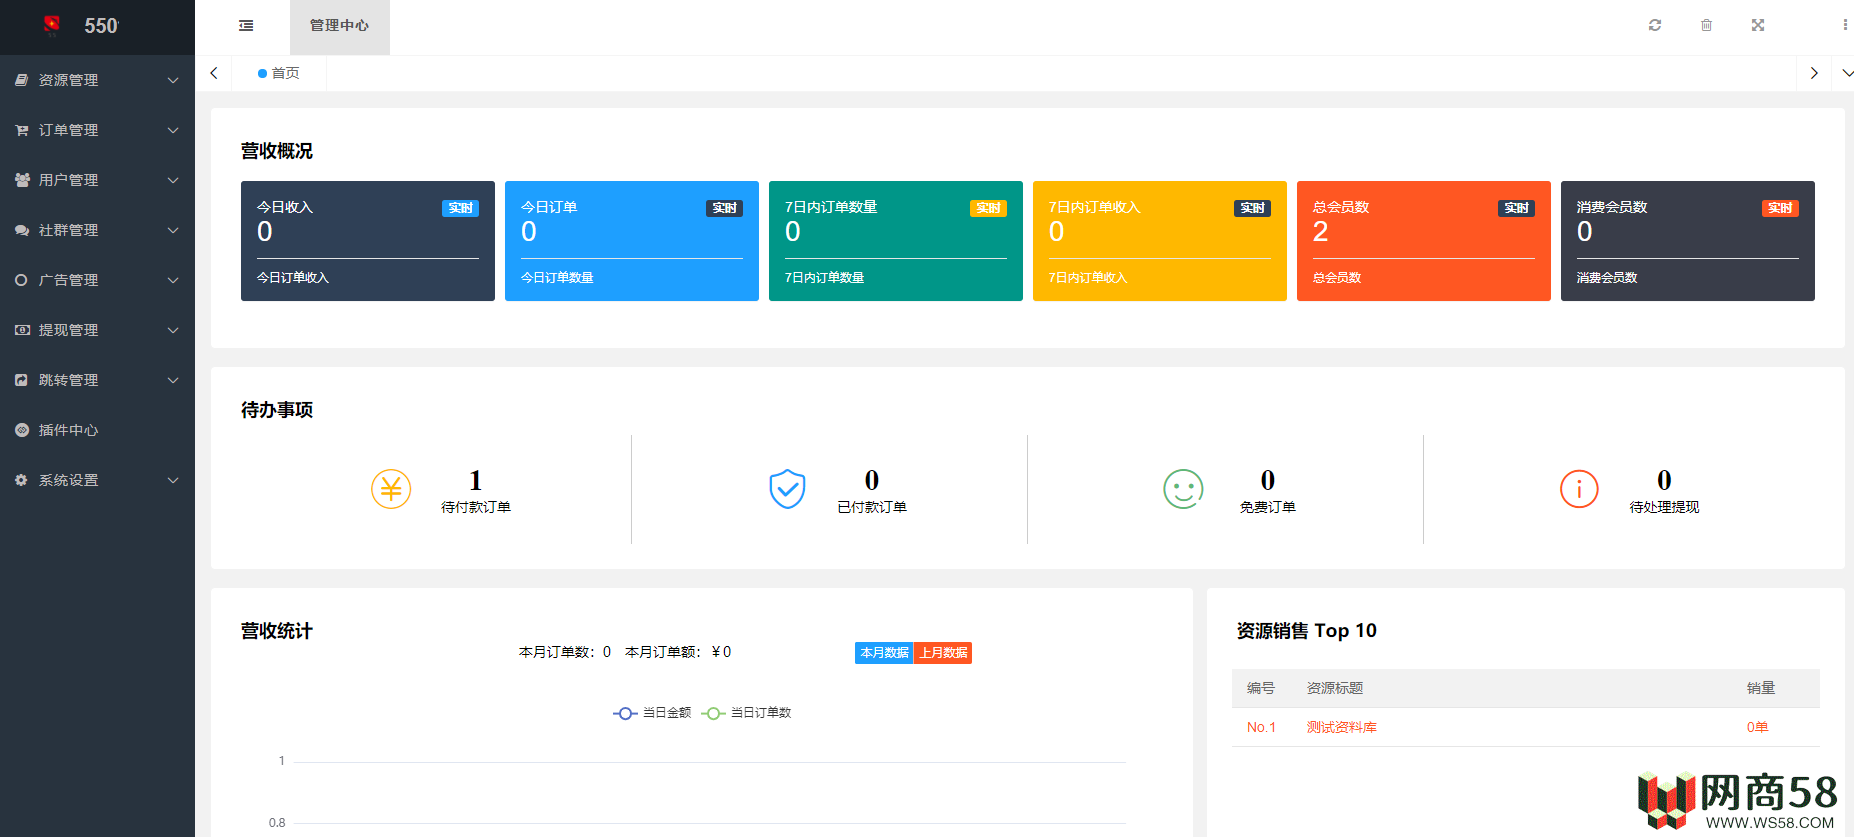Toggle 当日金额 series in chart legend

652,713
